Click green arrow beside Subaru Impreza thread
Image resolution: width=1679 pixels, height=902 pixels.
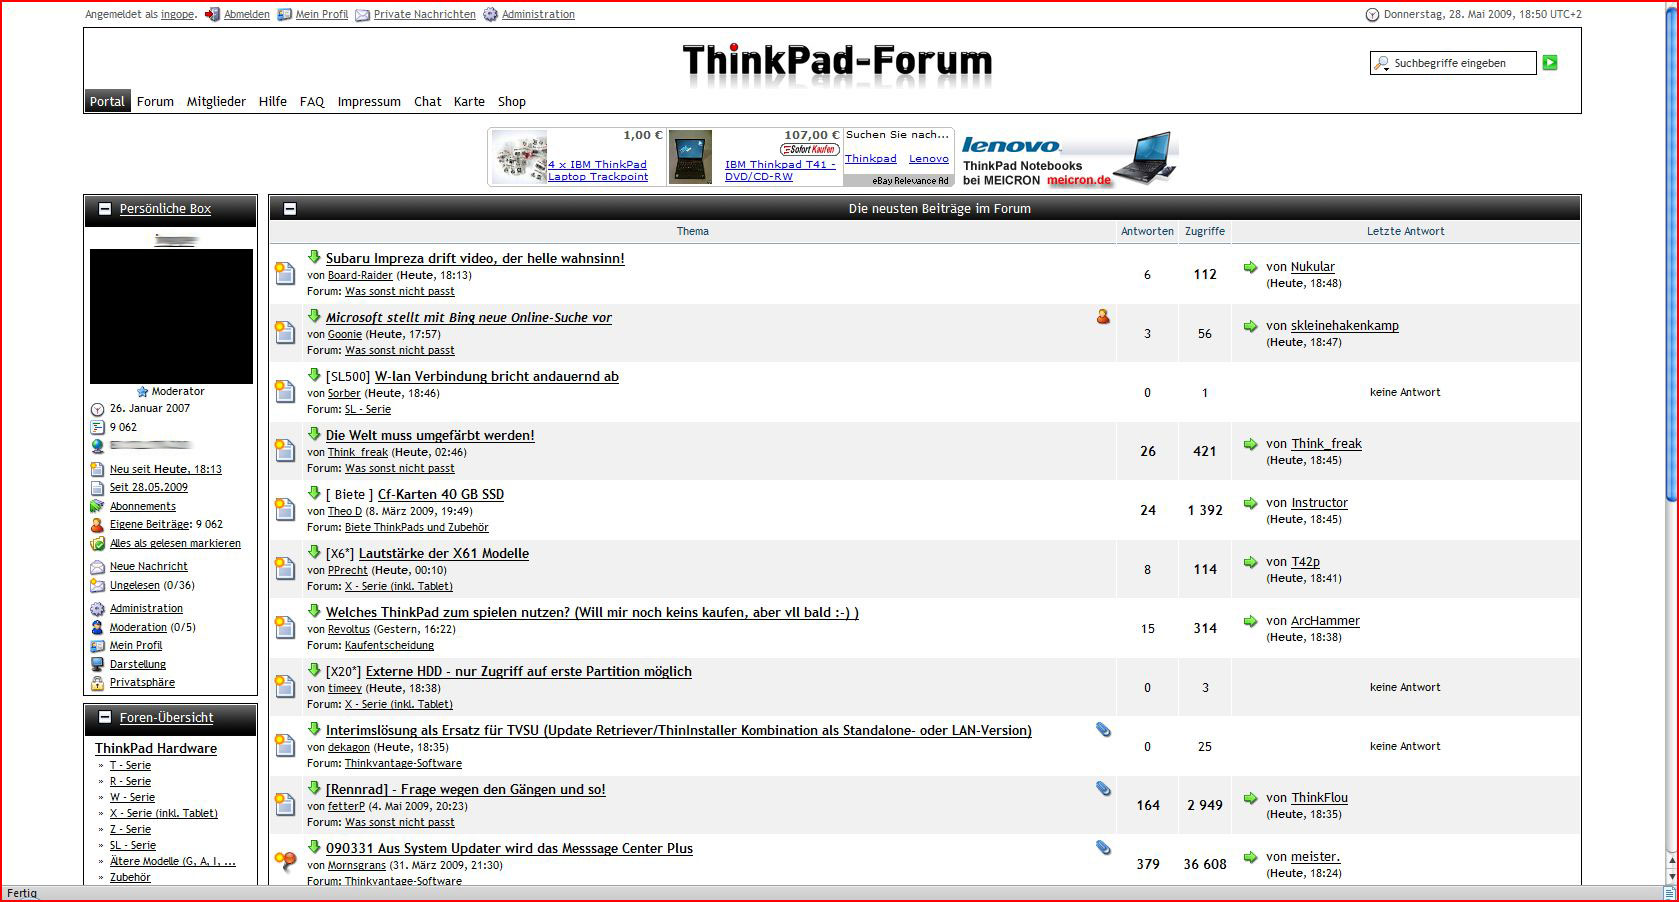tap(314, 257)
